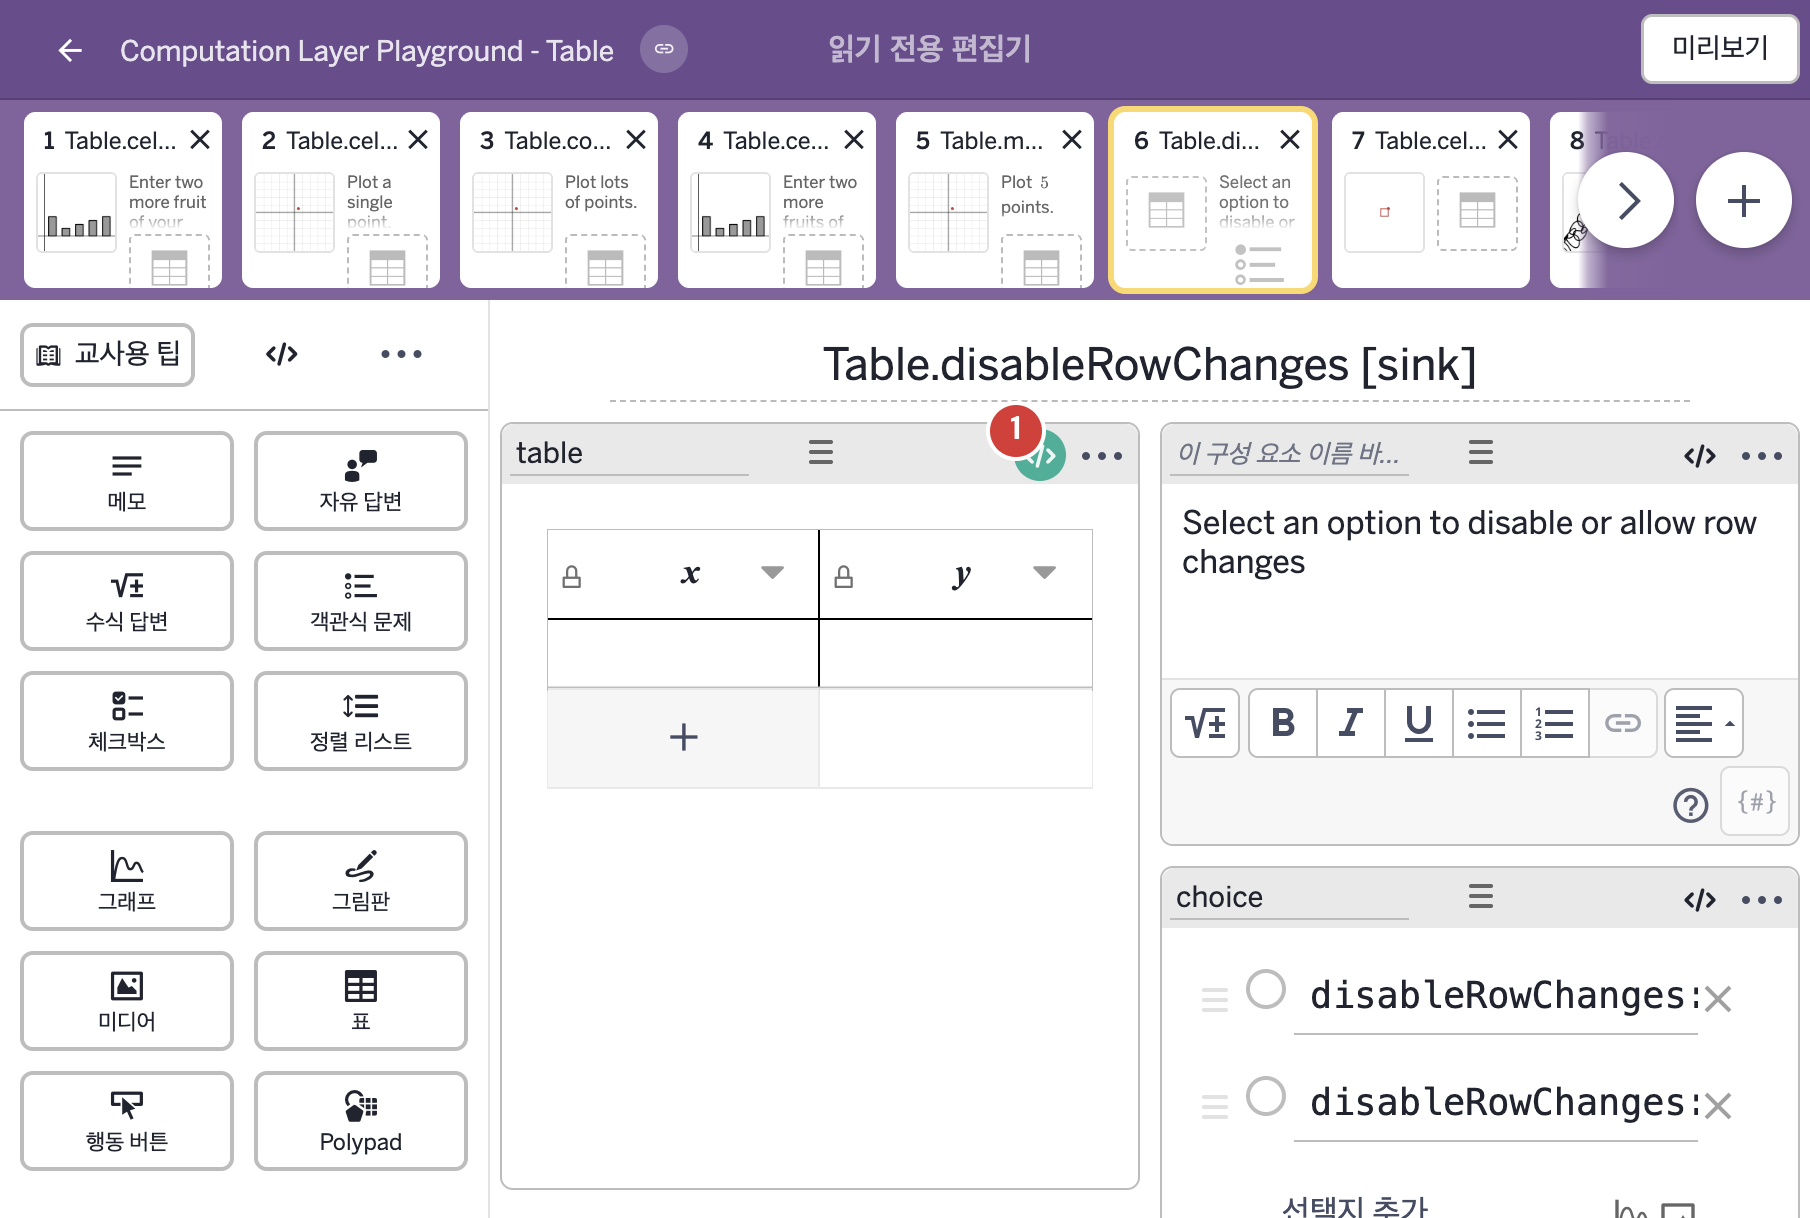Insert a variable with the {#} button
This screenshot has width=1810, height=1218.
click(1756, 802)
